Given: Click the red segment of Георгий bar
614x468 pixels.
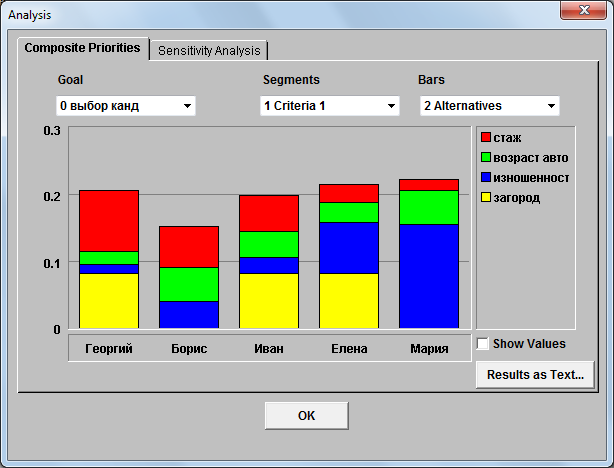Looking at the screenshot, I should pyautogui.click(x=109, y=221).
